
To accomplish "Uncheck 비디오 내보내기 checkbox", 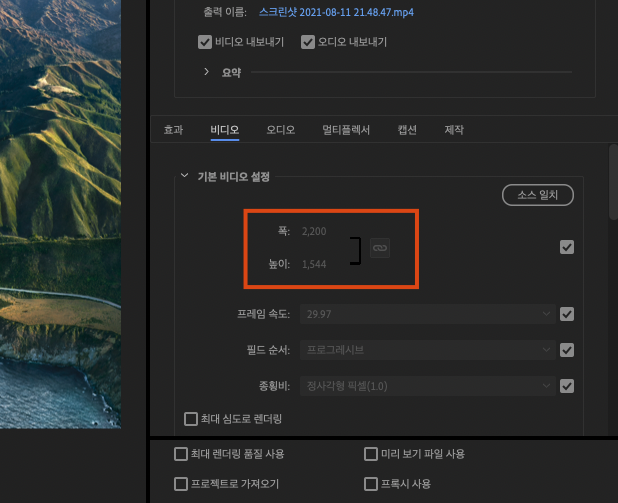I will pyautogui.click(x=205, y=42).
